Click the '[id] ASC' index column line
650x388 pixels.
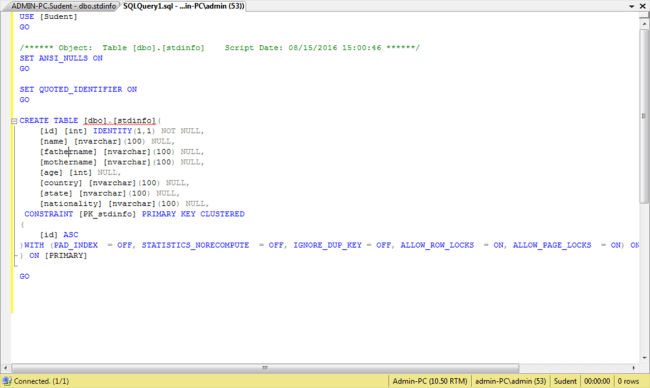(59, 235)
